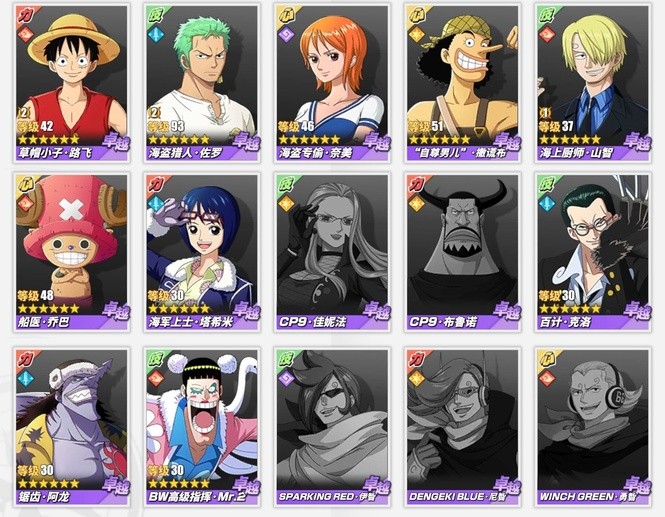Select the DENGEKI BLUE locked card
This screenshot has height=517, width=665.
click(x=463, y=427)
